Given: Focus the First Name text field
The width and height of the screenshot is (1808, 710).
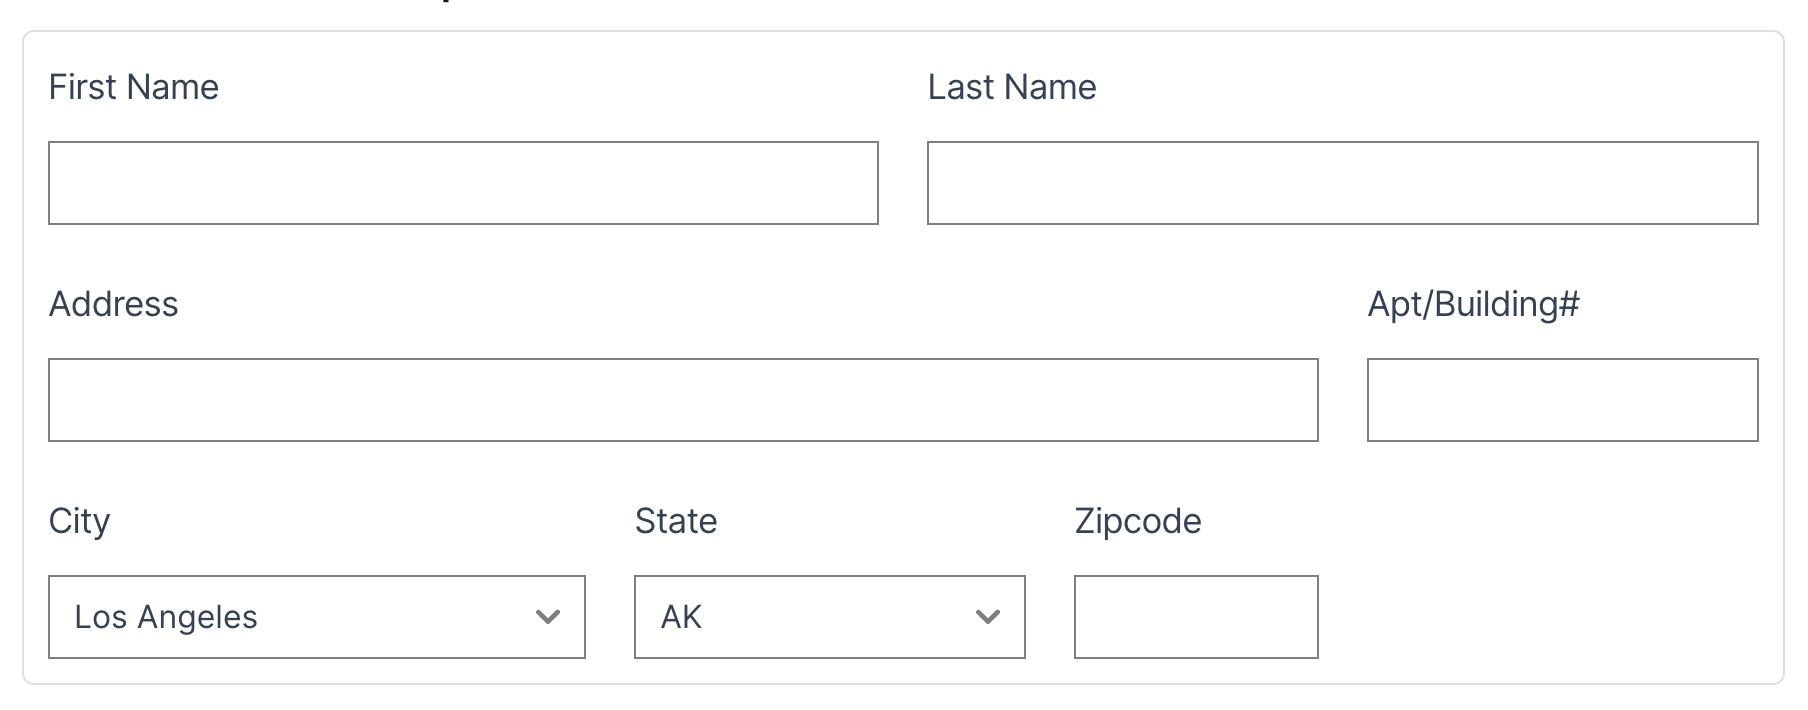Looking at the screenshot, I should (463, 183).
